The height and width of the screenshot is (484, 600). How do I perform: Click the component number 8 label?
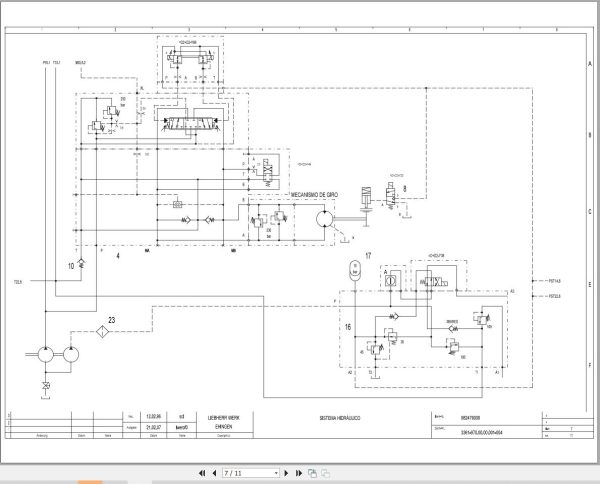405,188
